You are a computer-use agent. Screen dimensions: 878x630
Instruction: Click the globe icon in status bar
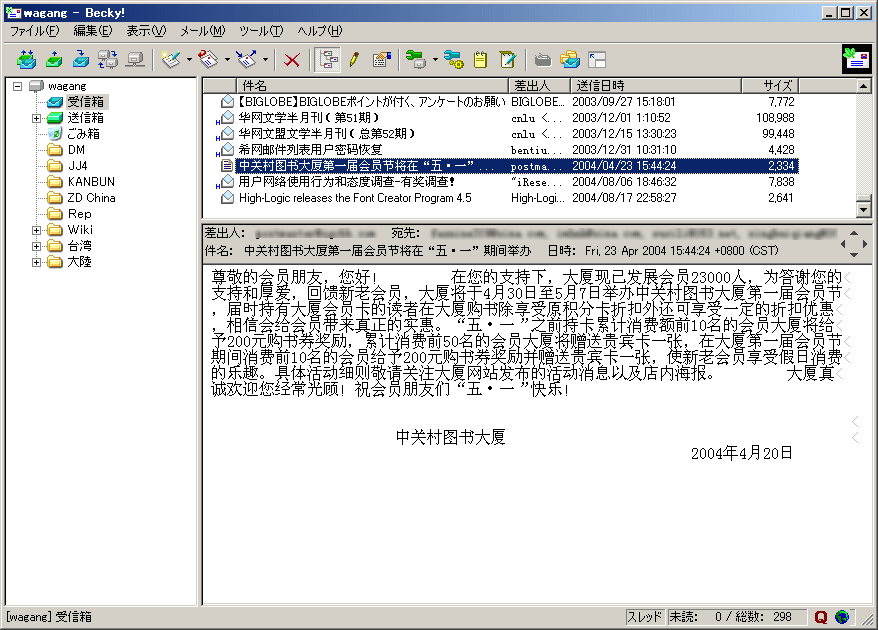tap(842, 617)
